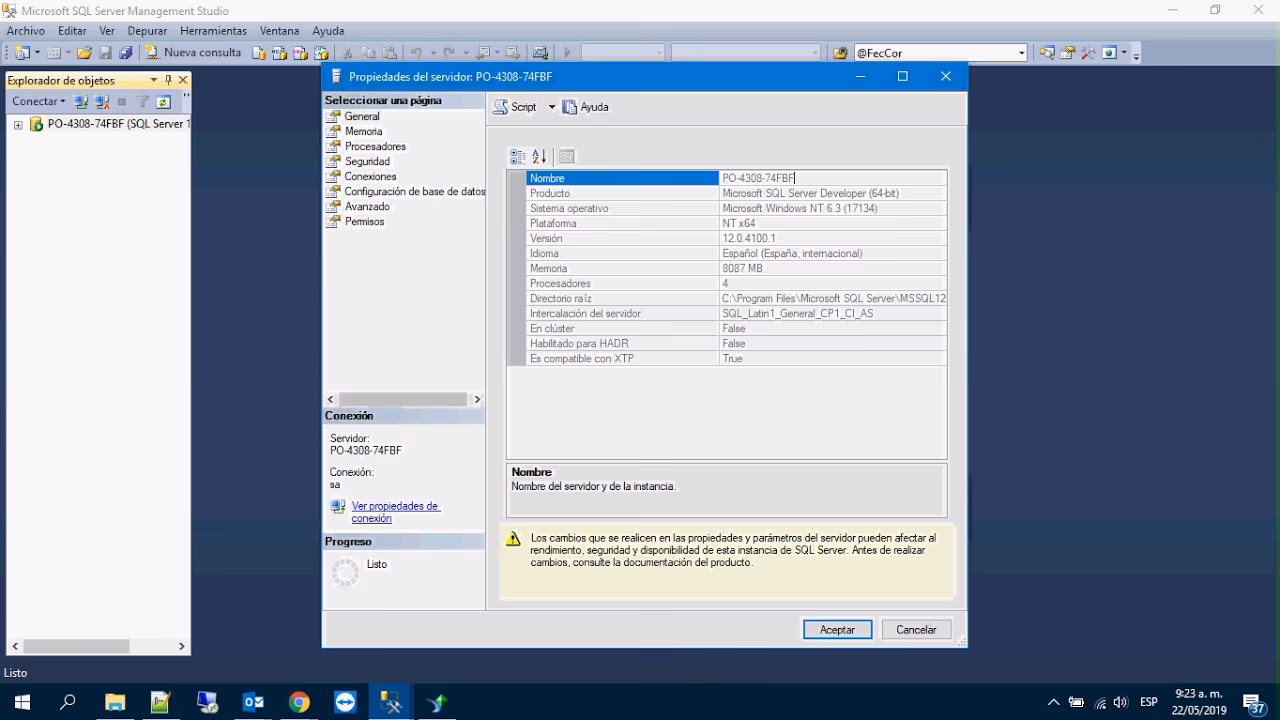Click the Open File folder icon
1280x720 pixels.
click(x=85, y=53)
